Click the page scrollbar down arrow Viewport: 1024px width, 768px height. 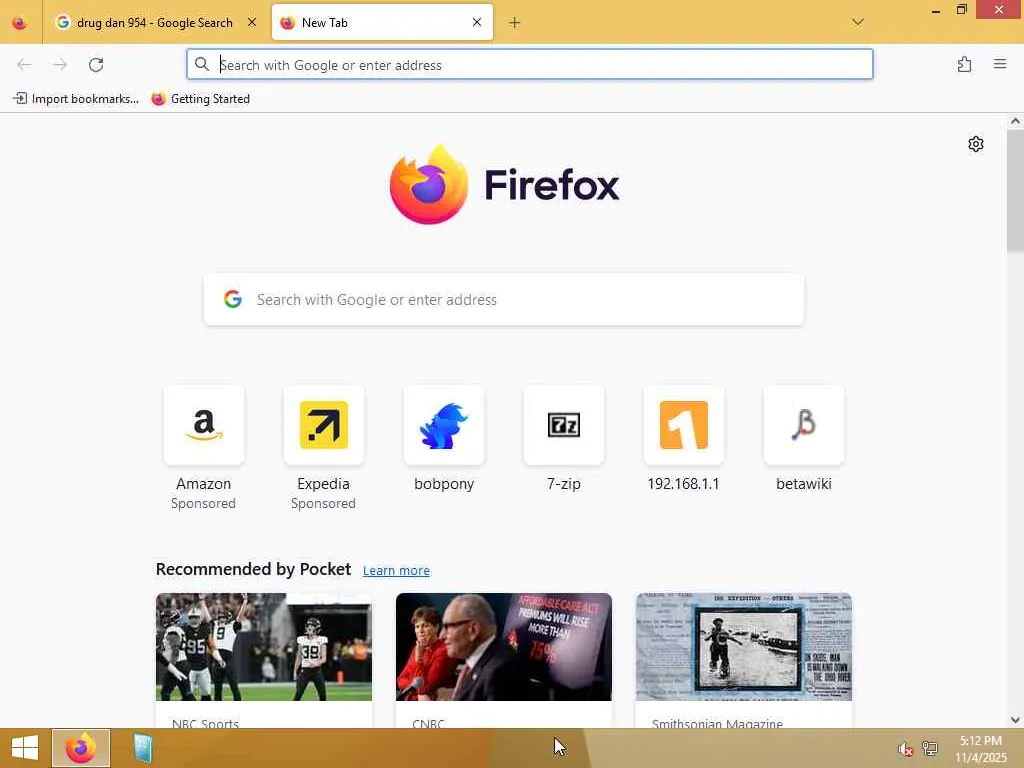(x=1015, y=720)
